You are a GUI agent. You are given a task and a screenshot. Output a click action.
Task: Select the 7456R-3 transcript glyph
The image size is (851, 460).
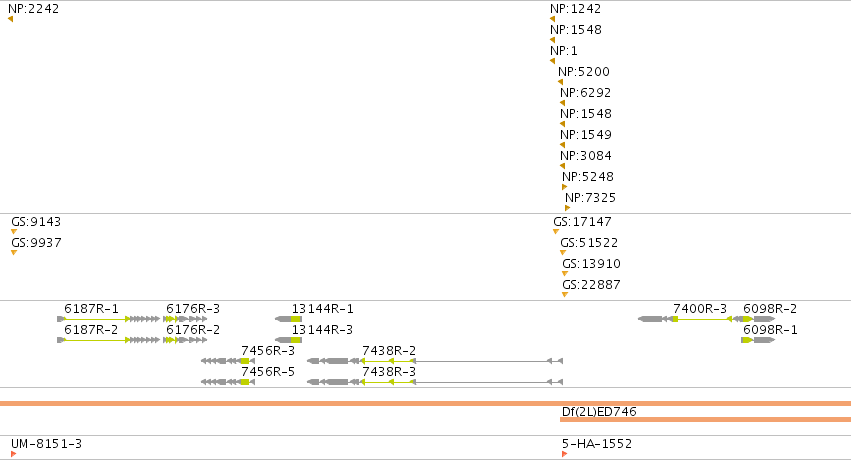coord(228,361)
